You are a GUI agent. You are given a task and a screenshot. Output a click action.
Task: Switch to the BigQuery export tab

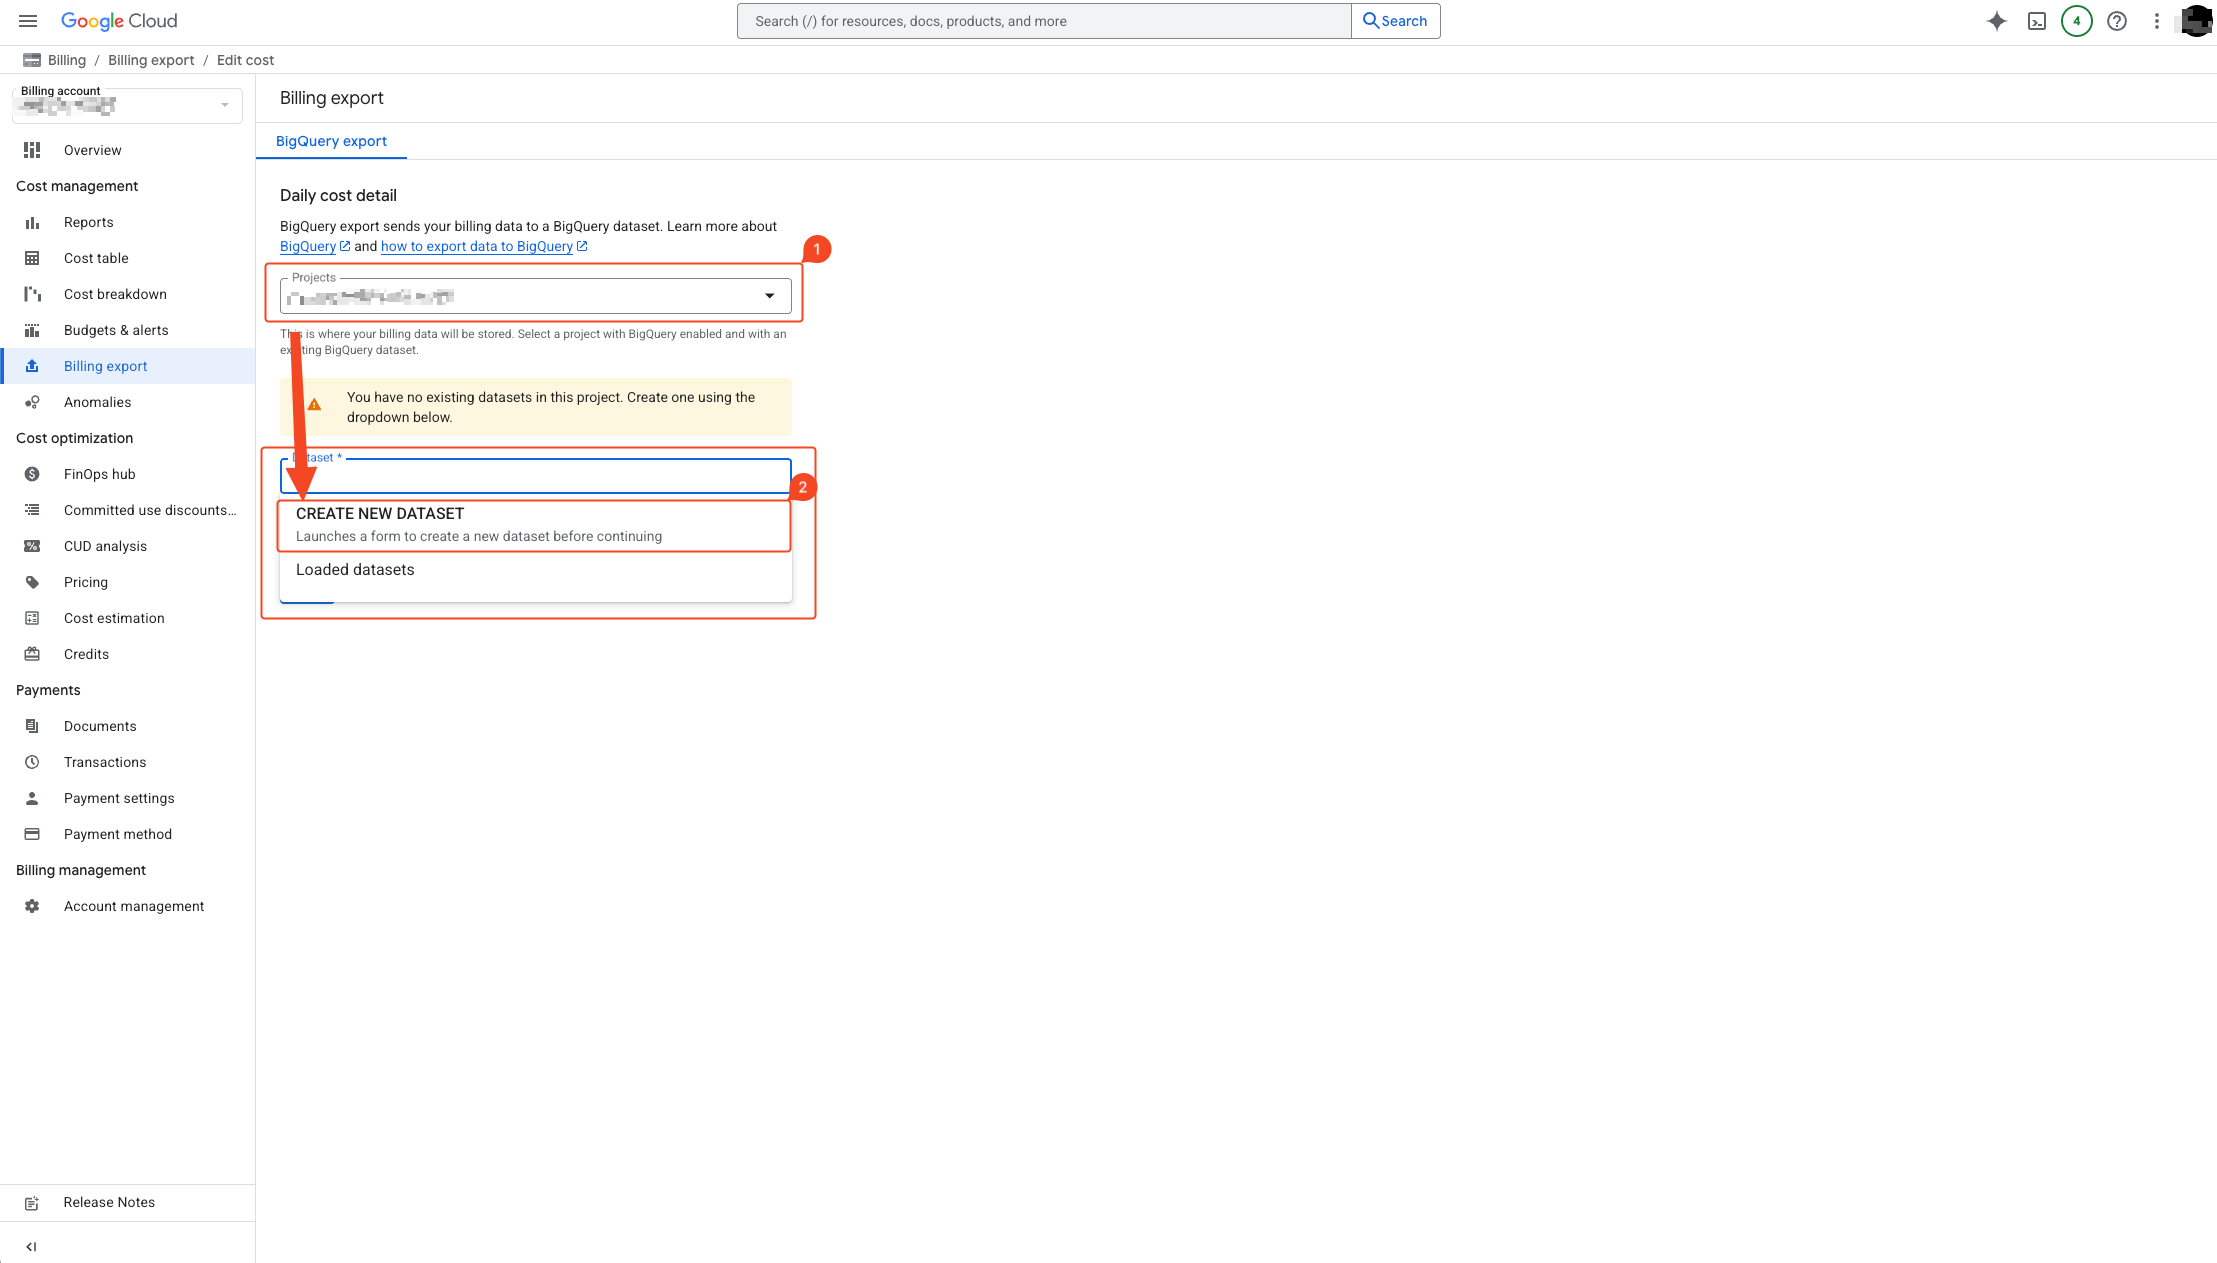pos(331,141)
